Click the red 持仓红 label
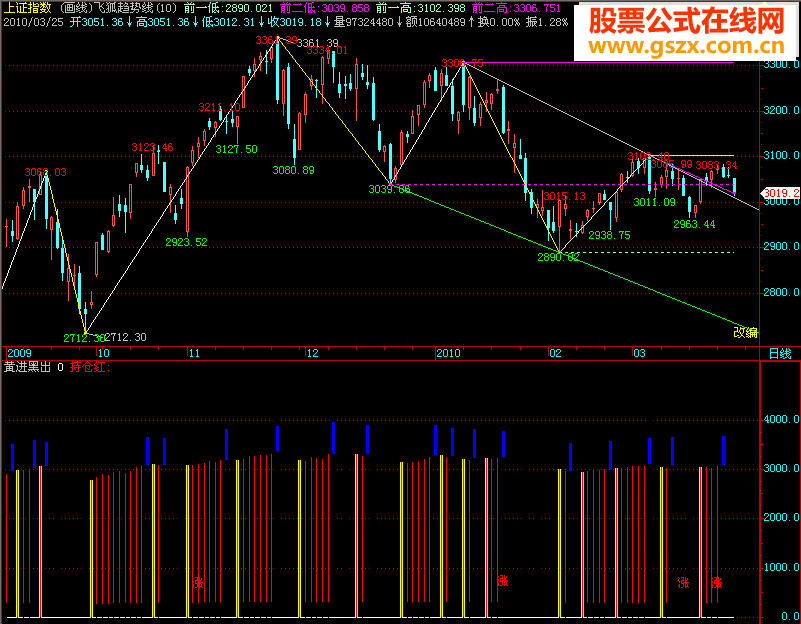 click(x=90, y=367)
